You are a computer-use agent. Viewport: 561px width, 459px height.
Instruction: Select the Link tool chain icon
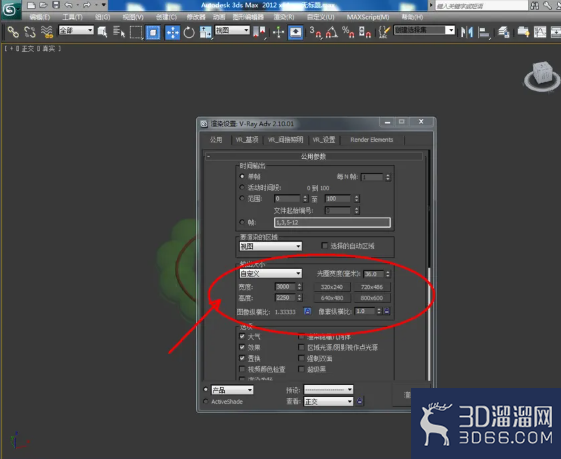coord(13,33)
